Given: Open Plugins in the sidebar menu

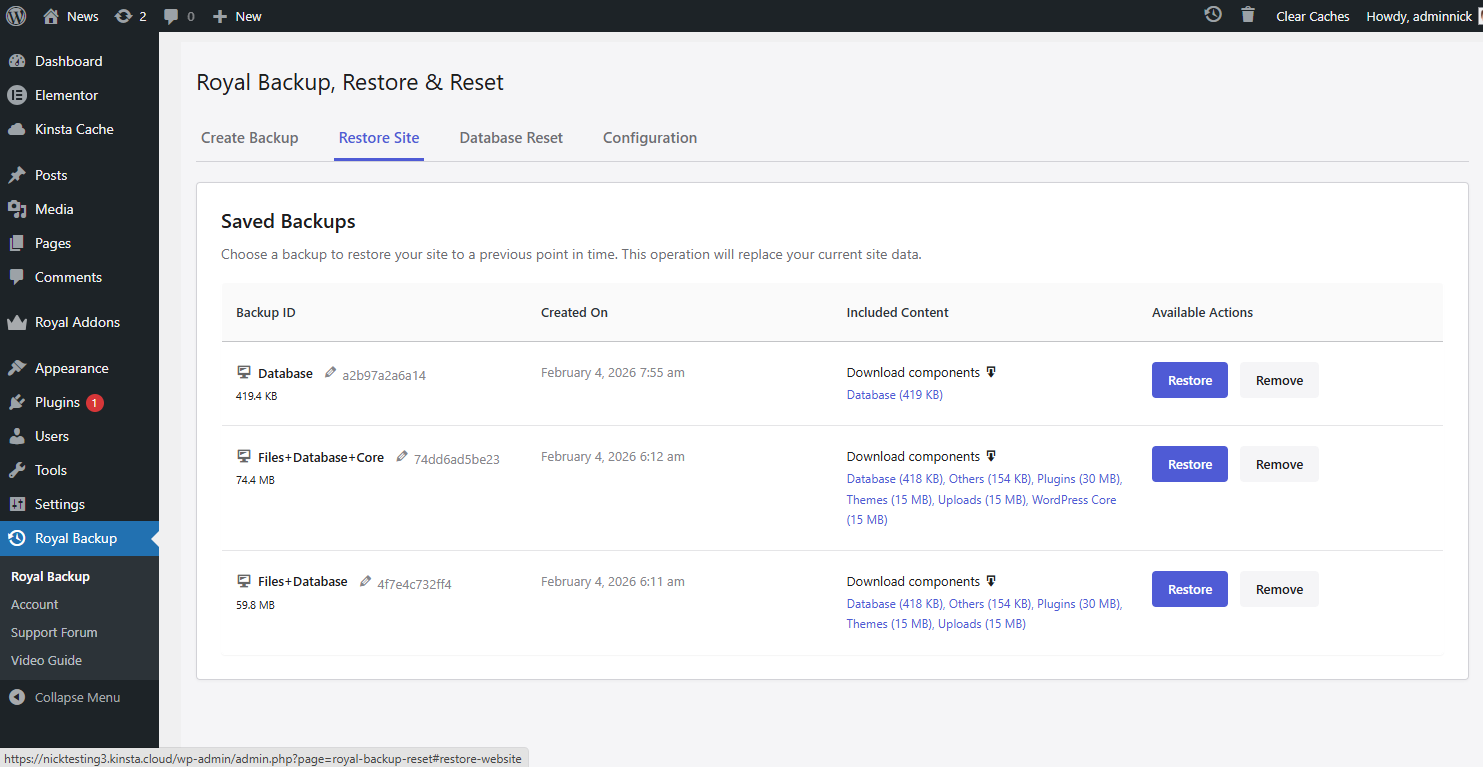Looking at the screenshot, I should click(x=57, y=402).
